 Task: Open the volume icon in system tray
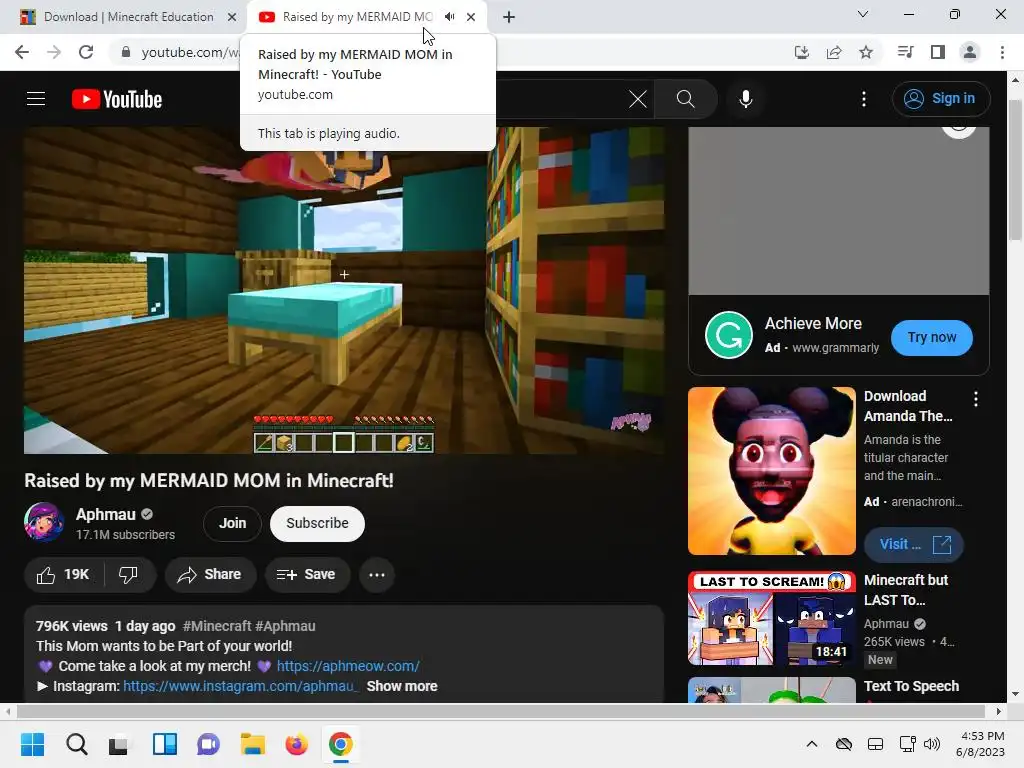pyautogui.click(x=933, y=744)
